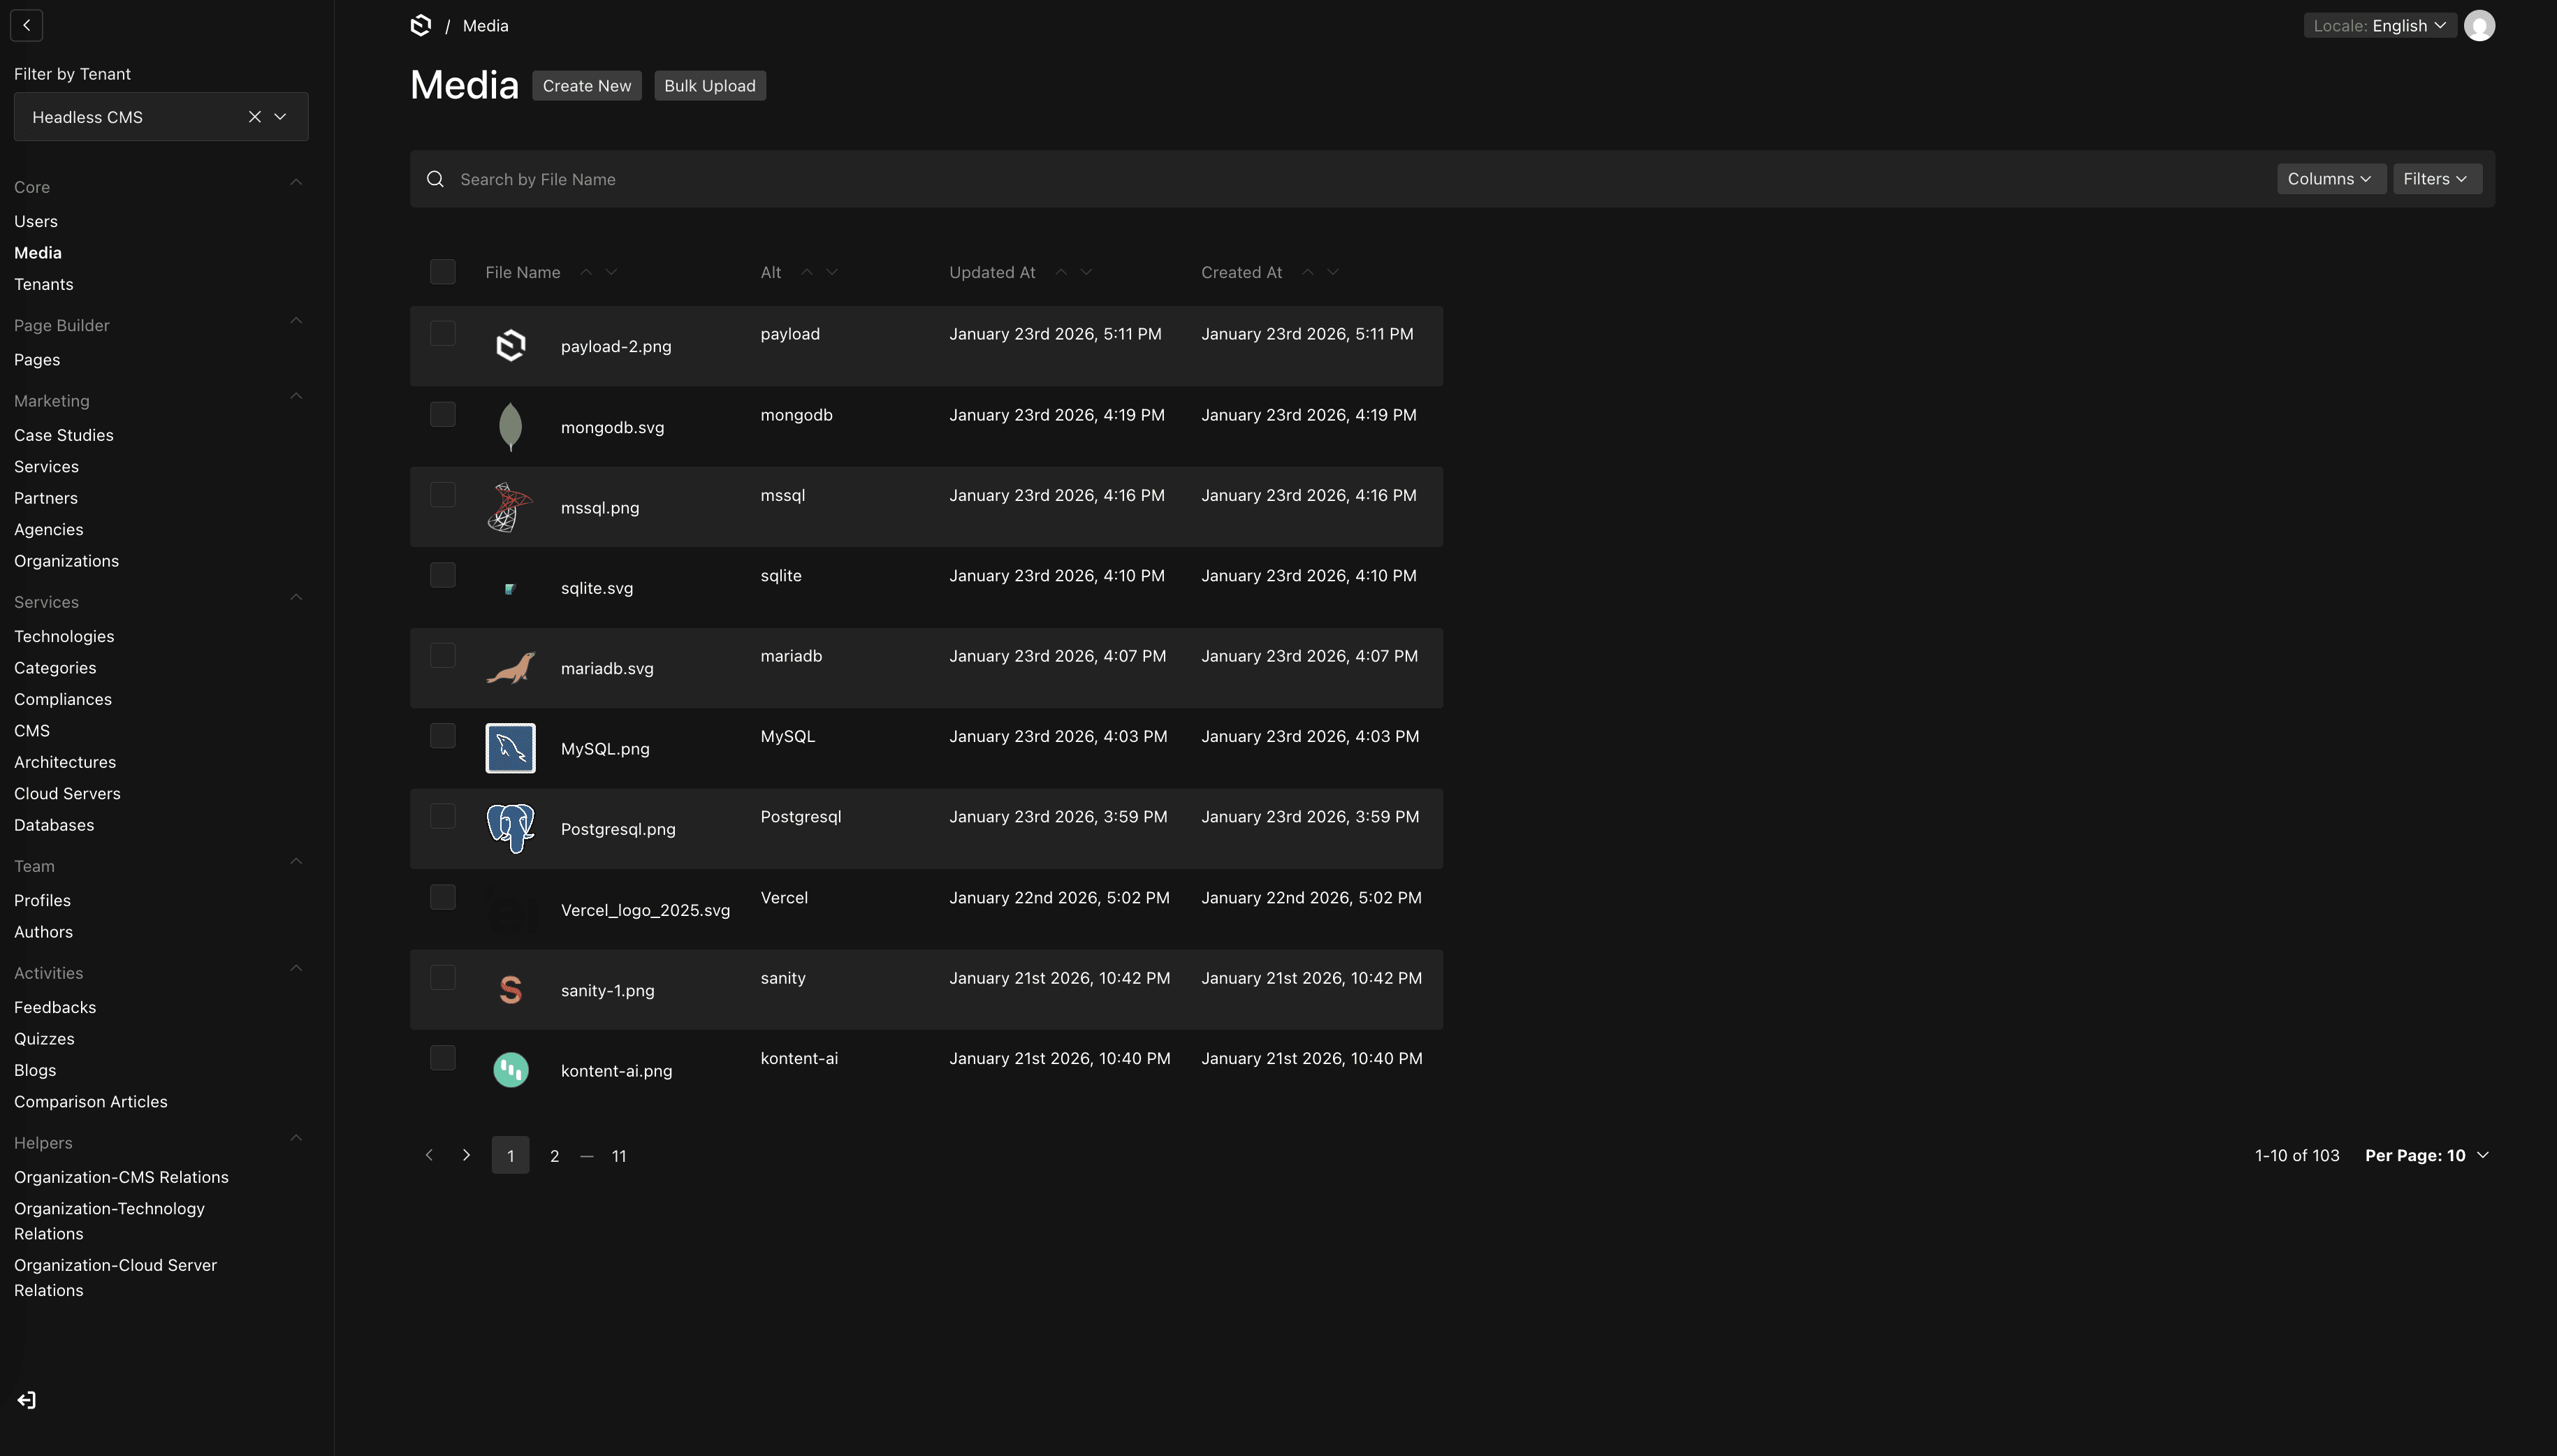This screenshot has height=1456, width=2557.
Task: Navigate to Case Studies collection
Action: [64, 435]
